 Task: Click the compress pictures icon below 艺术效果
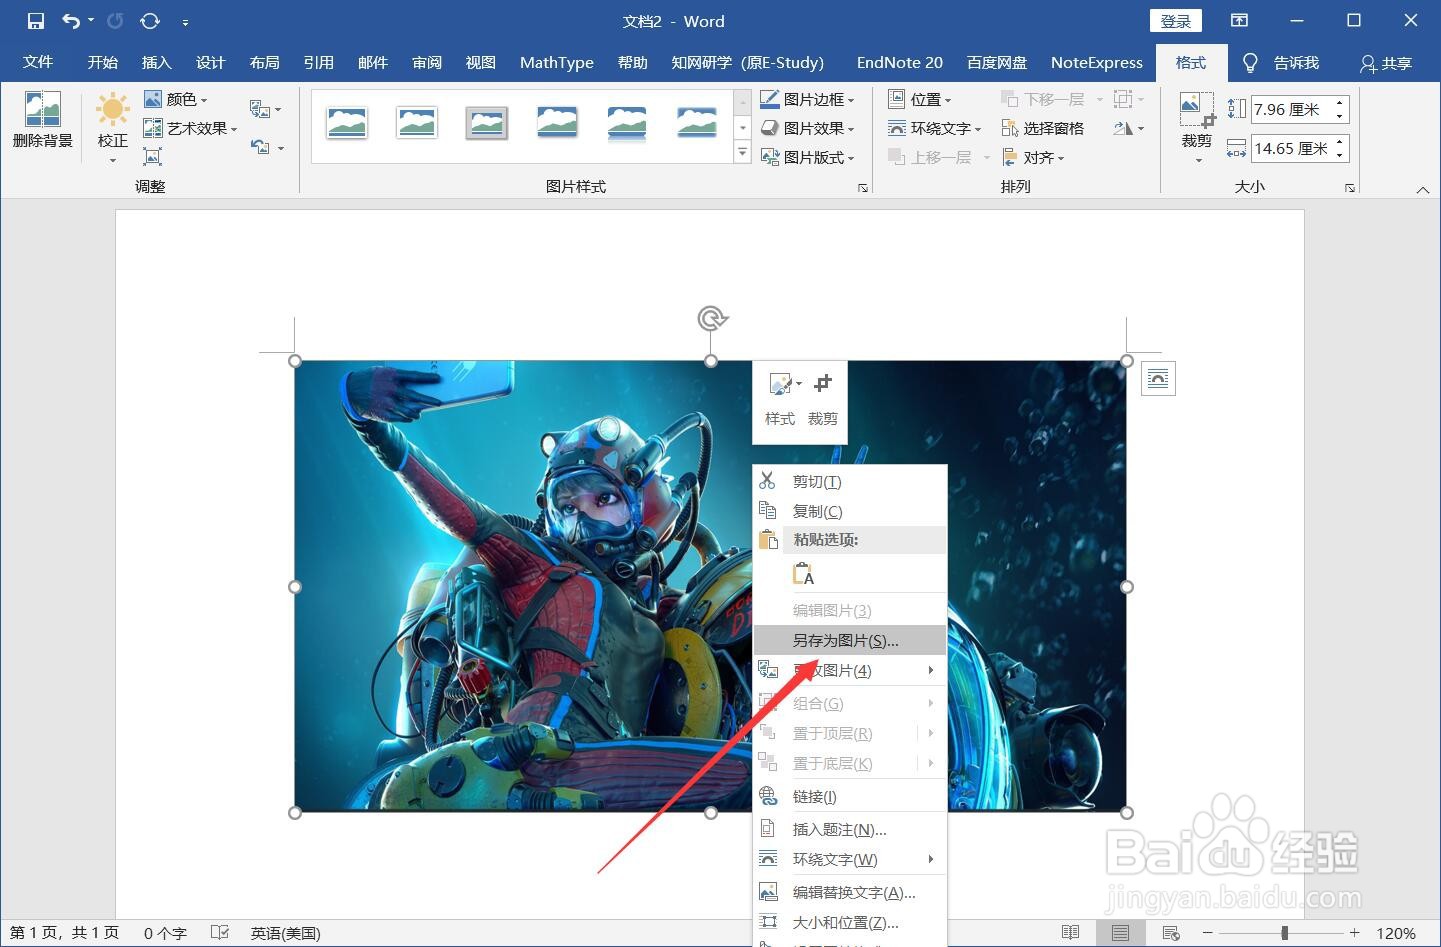152,156
